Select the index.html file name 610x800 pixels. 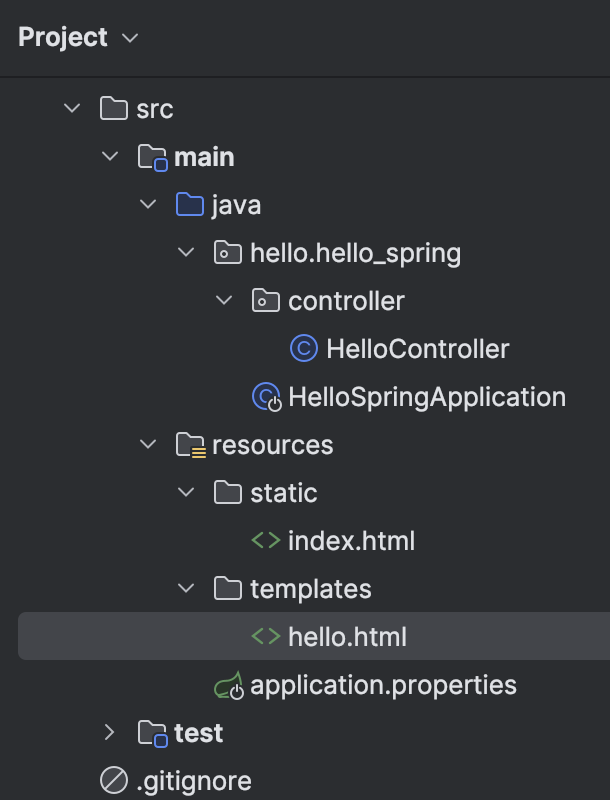click(351, 541)
